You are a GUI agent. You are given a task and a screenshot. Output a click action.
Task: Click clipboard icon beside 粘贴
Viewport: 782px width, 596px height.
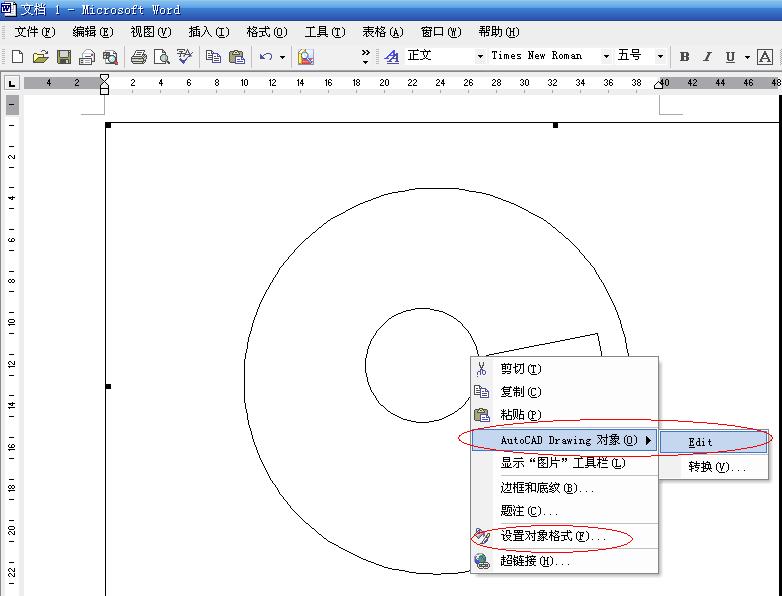(x=482, y=415)
